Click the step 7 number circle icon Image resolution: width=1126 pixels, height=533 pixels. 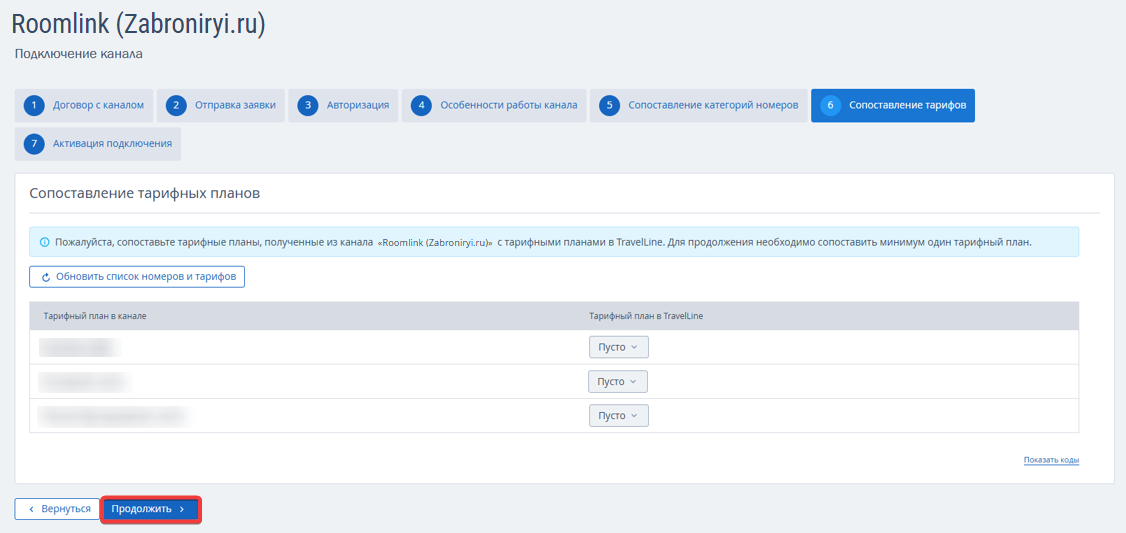35,144
